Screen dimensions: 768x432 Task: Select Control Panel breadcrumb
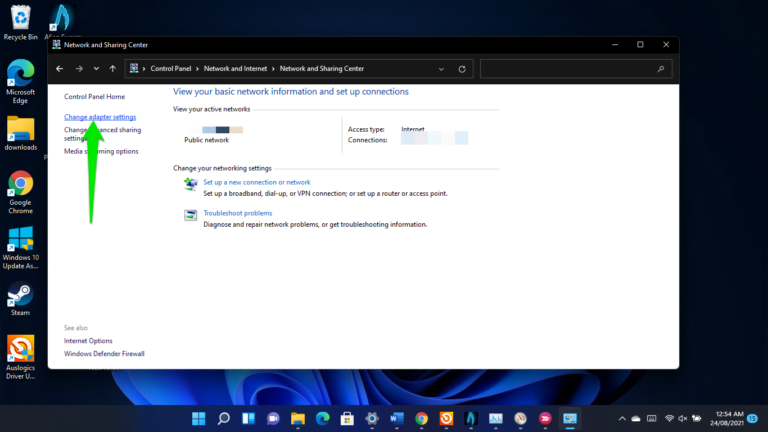point(170,69)
